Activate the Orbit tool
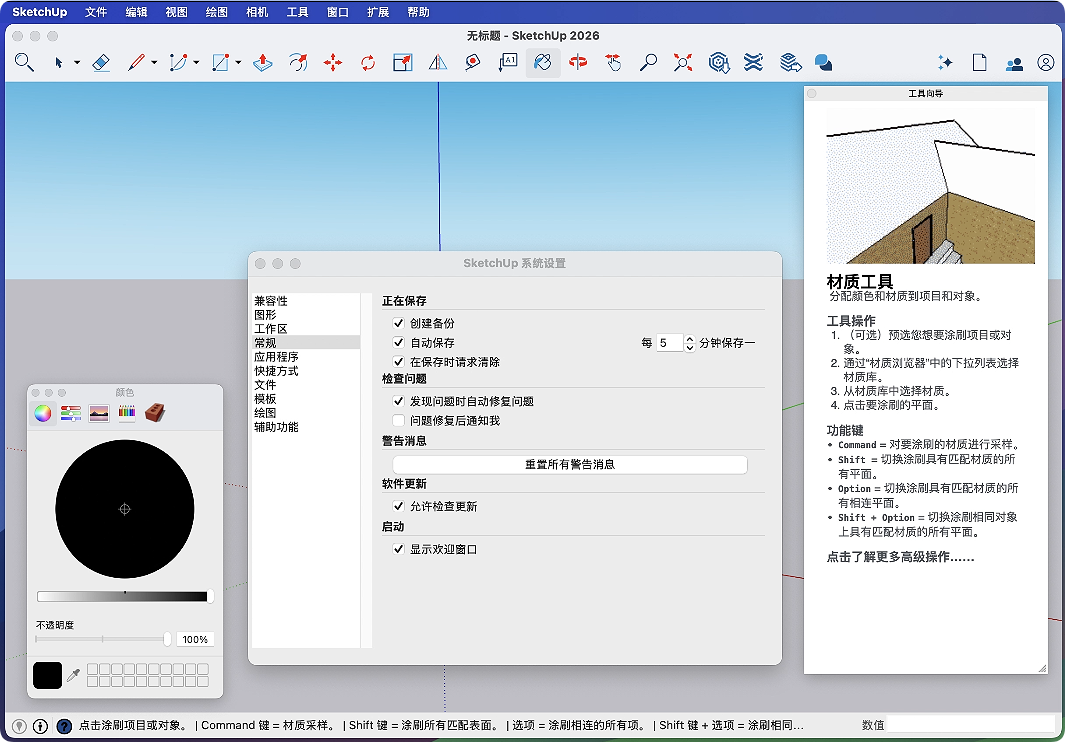1065x742 pixels. pos(578,63)
